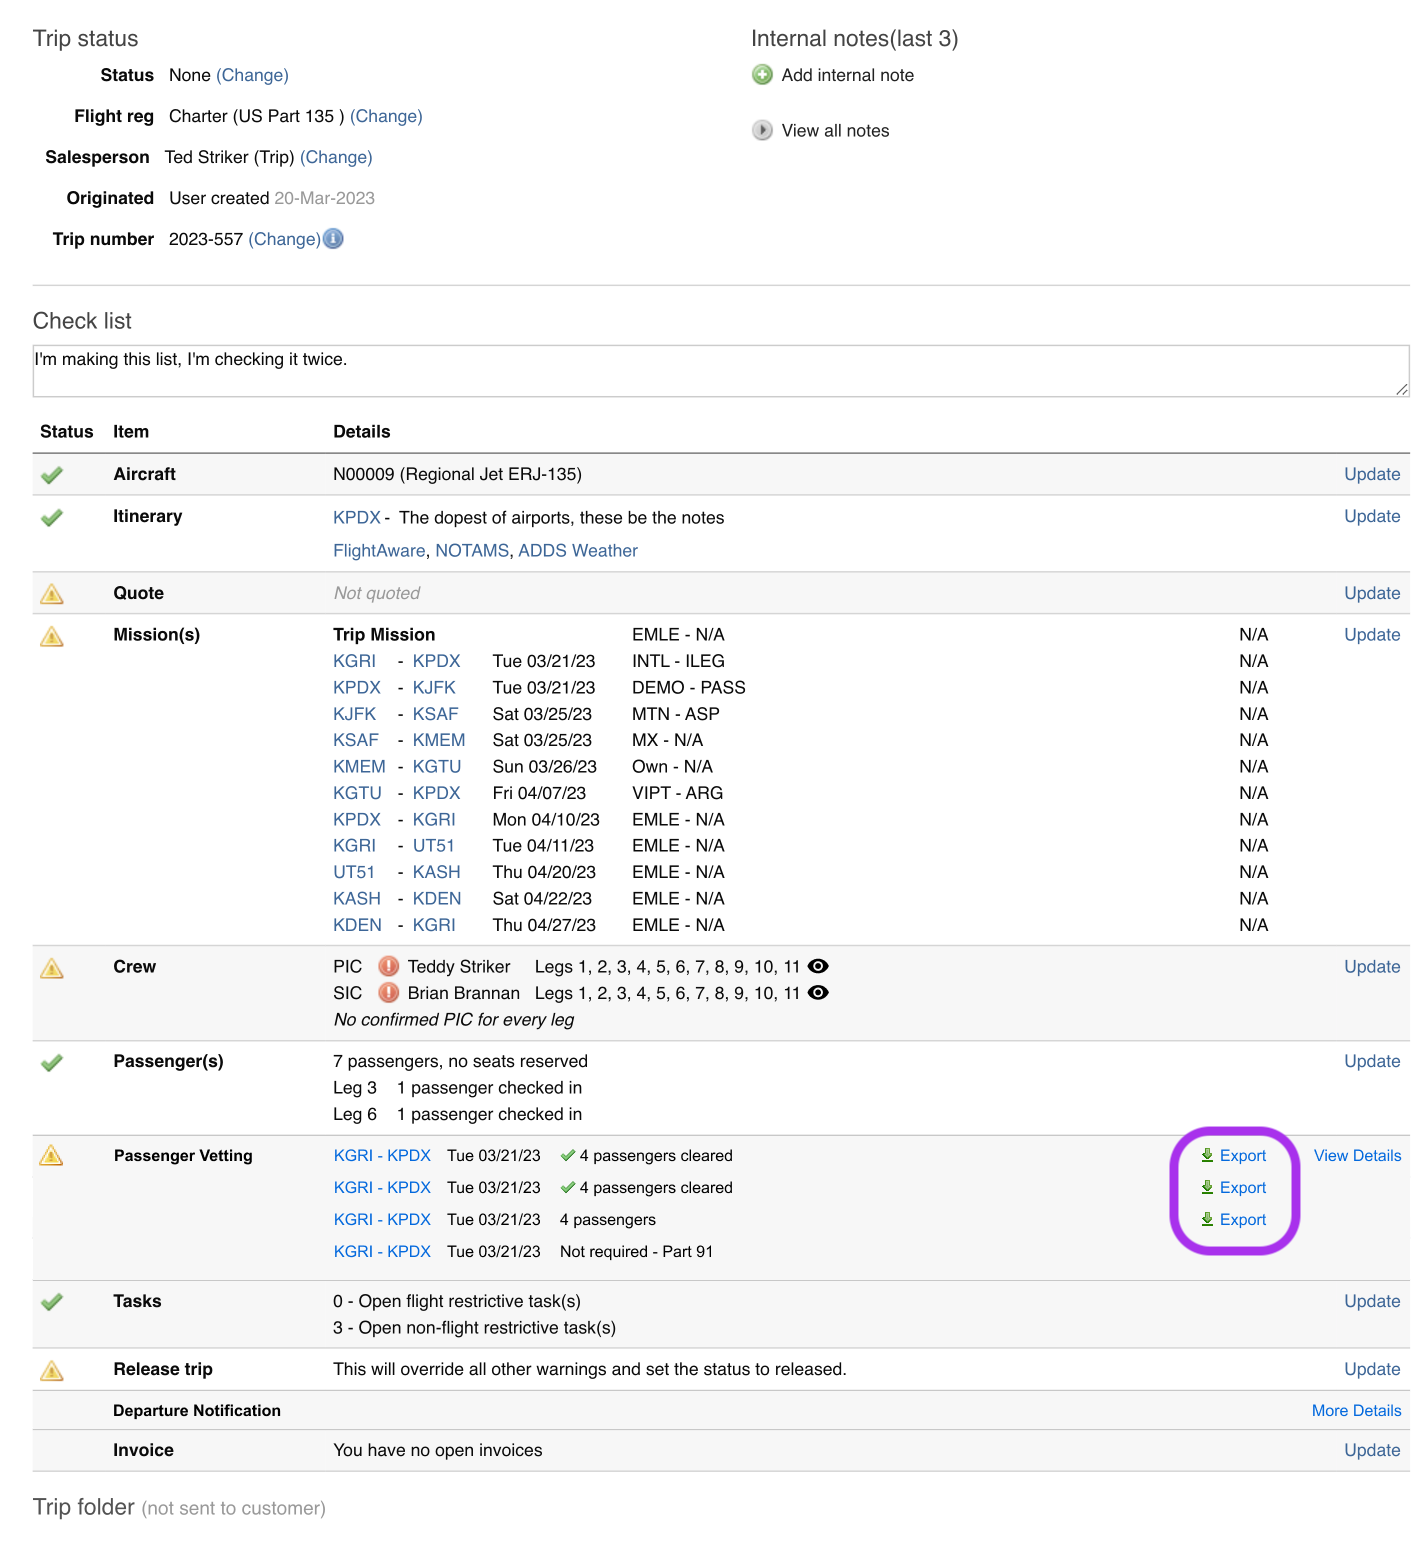This screenshot has width=1428, height=1543.
Task: Open View Details for Passenger Vetting
Action: click(x=1357, y=1155)
